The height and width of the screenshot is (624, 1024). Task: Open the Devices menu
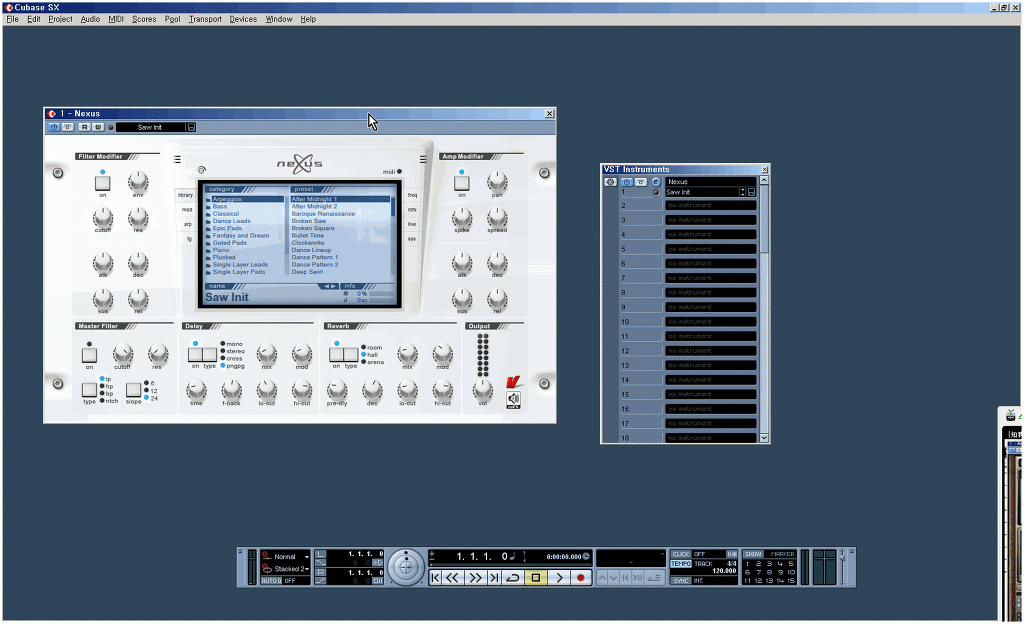(x=243, y=19)
